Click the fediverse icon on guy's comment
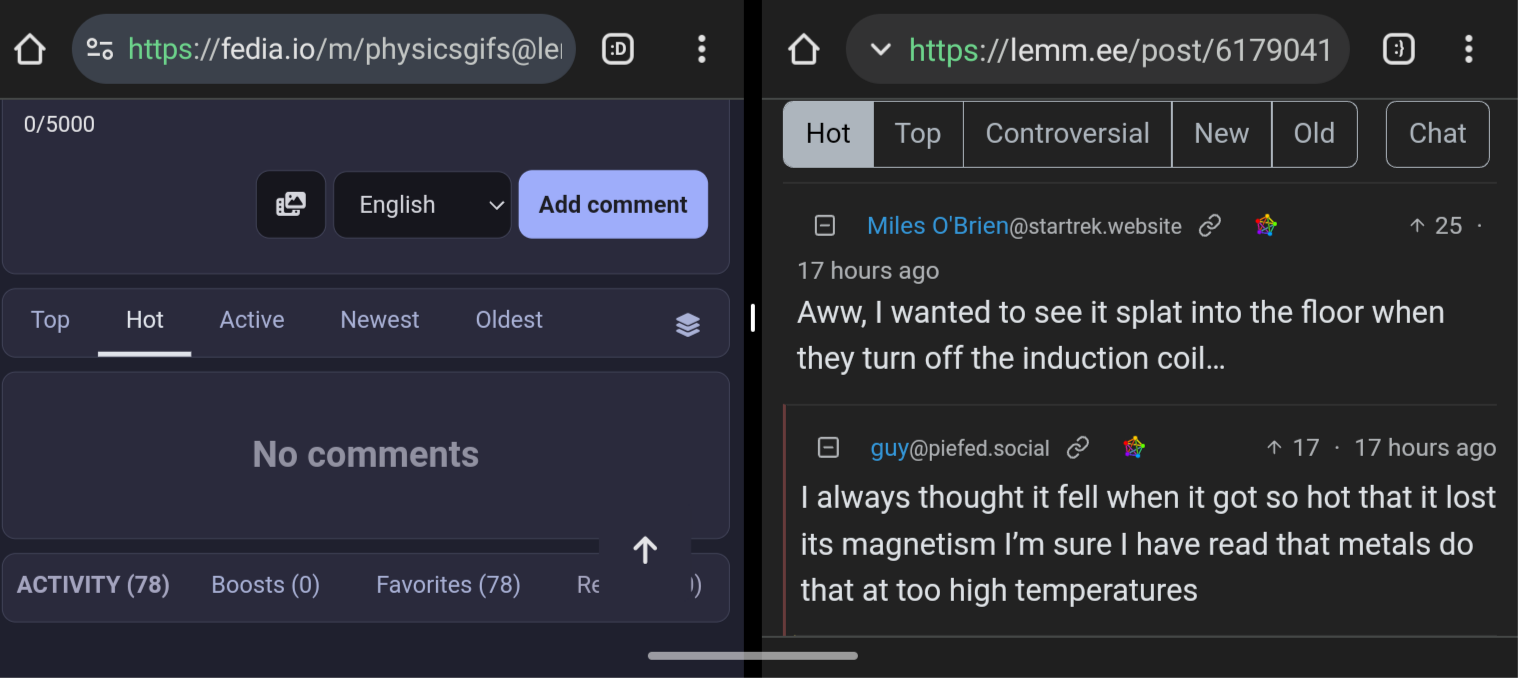This screenshot has height=678, width=1518. point(1133,448)
